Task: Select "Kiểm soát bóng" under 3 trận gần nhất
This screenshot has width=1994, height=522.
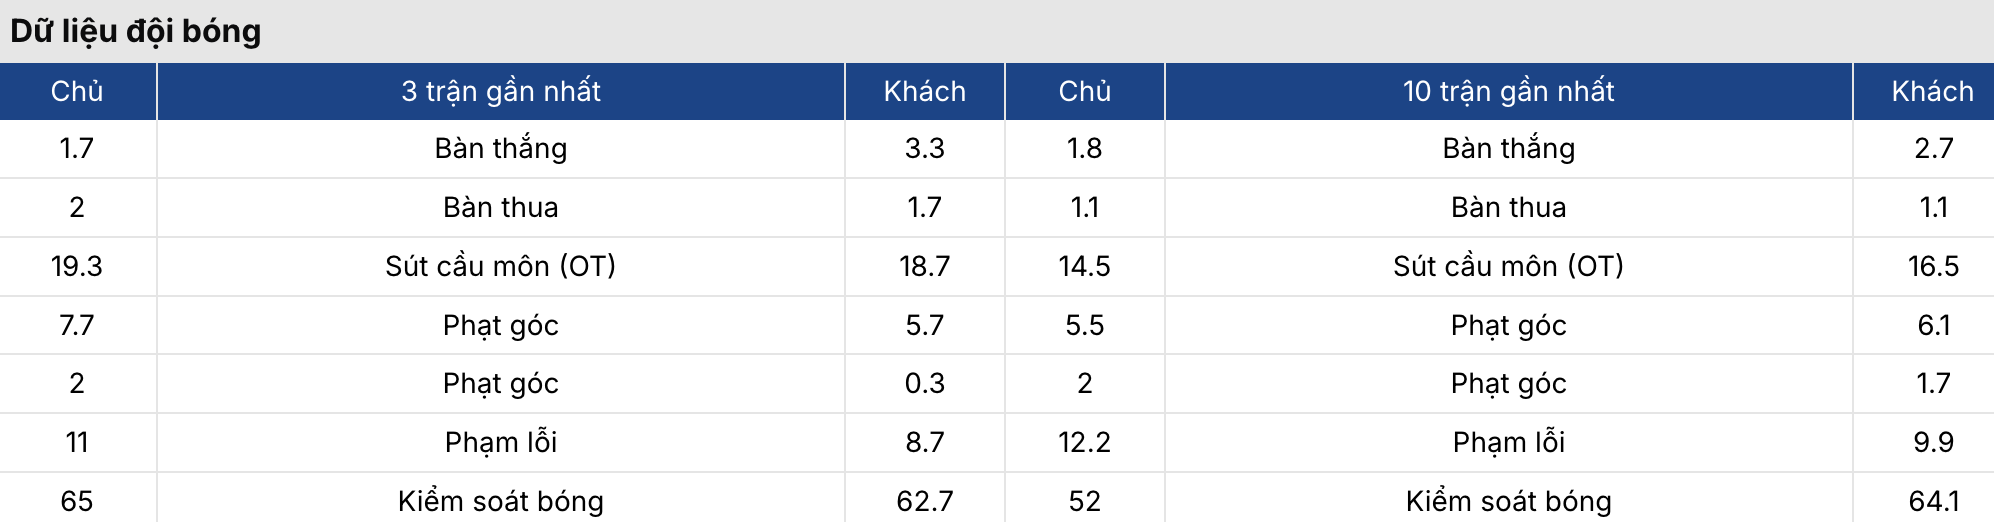Action: [501, 500]
